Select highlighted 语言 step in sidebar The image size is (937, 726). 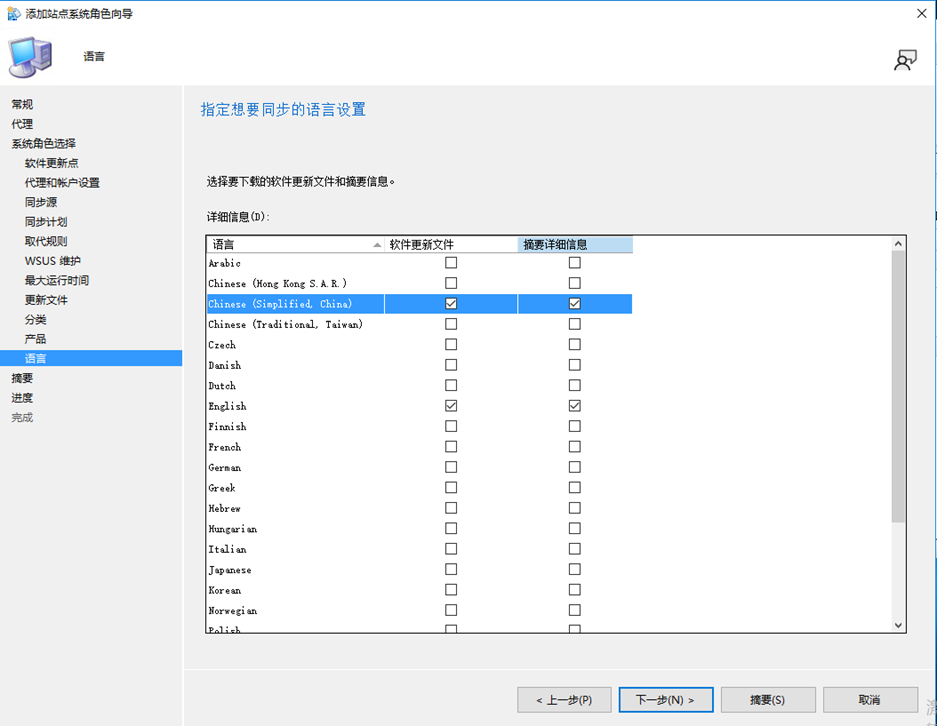click(91, 358)
